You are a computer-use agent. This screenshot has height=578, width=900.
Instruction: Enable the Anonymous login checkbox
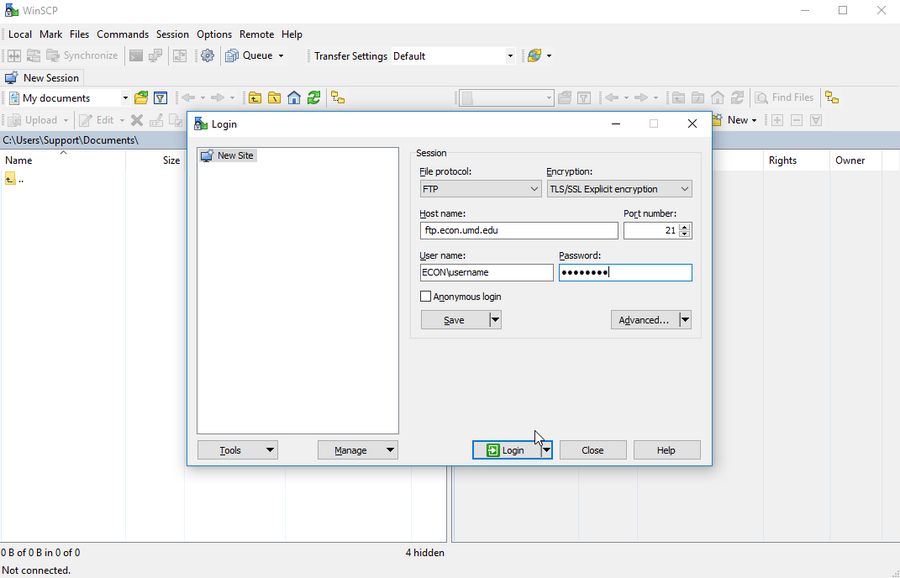425,296
